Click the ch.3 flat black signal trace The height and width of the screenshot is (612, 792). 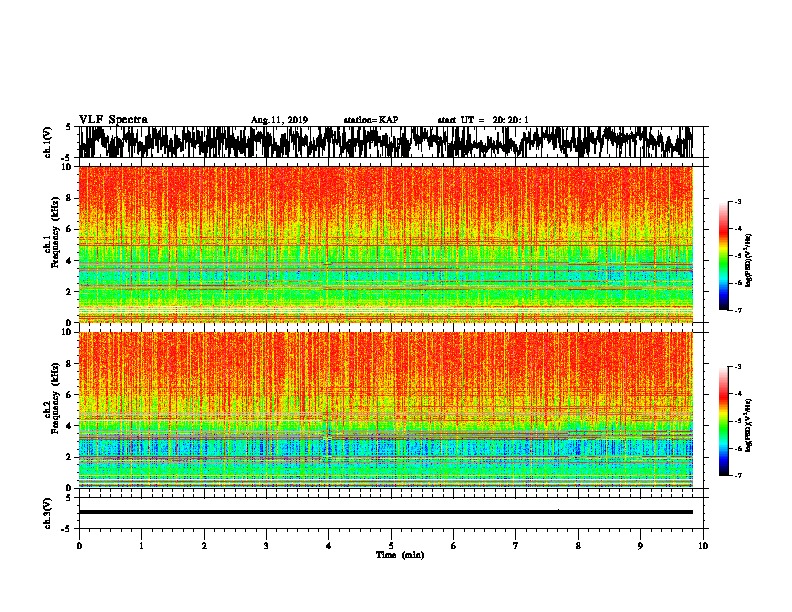(x=386, y=512)
